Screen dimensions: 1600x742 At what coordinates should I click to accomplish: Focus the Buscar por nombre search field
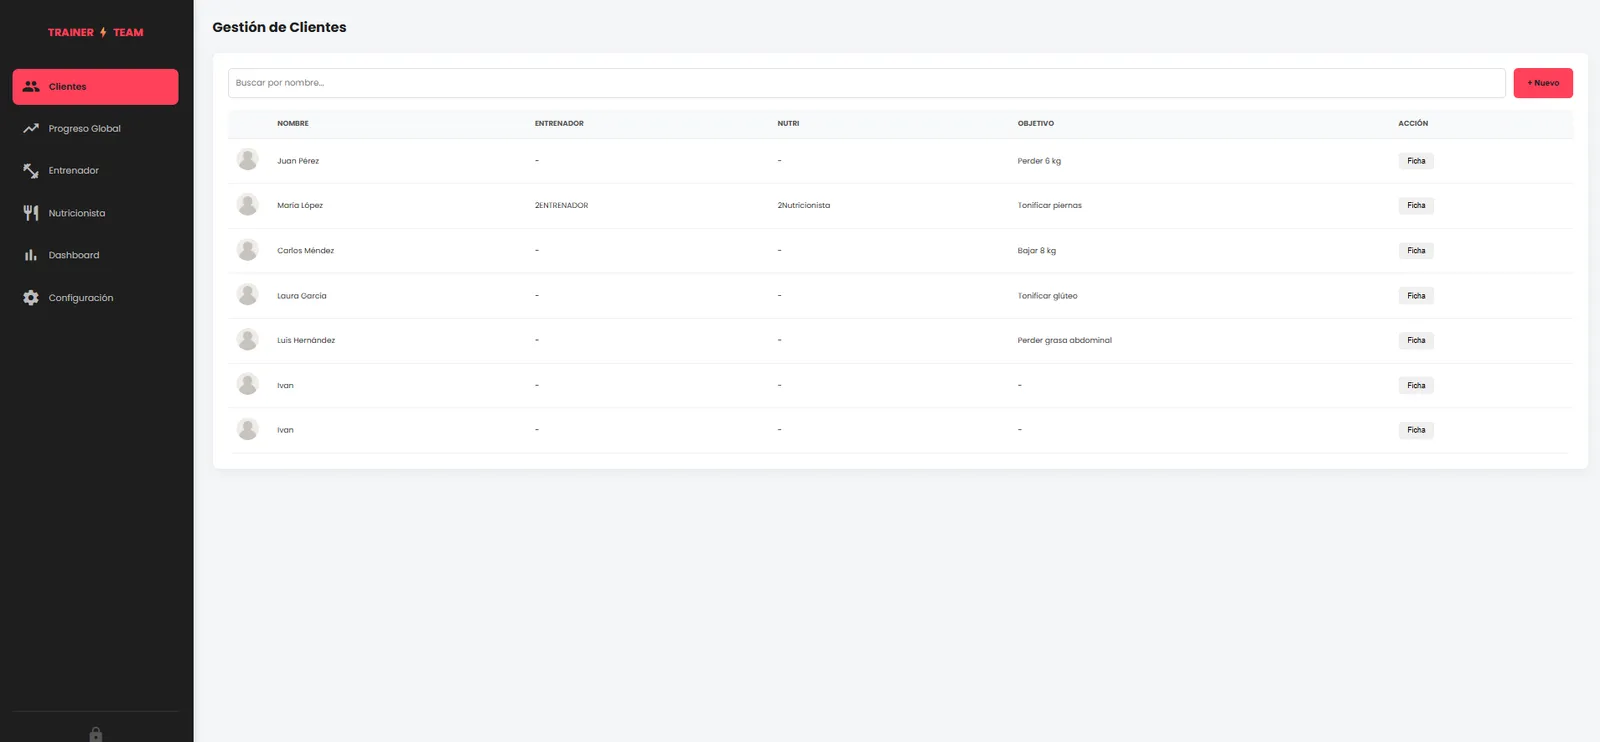[867, 83]
